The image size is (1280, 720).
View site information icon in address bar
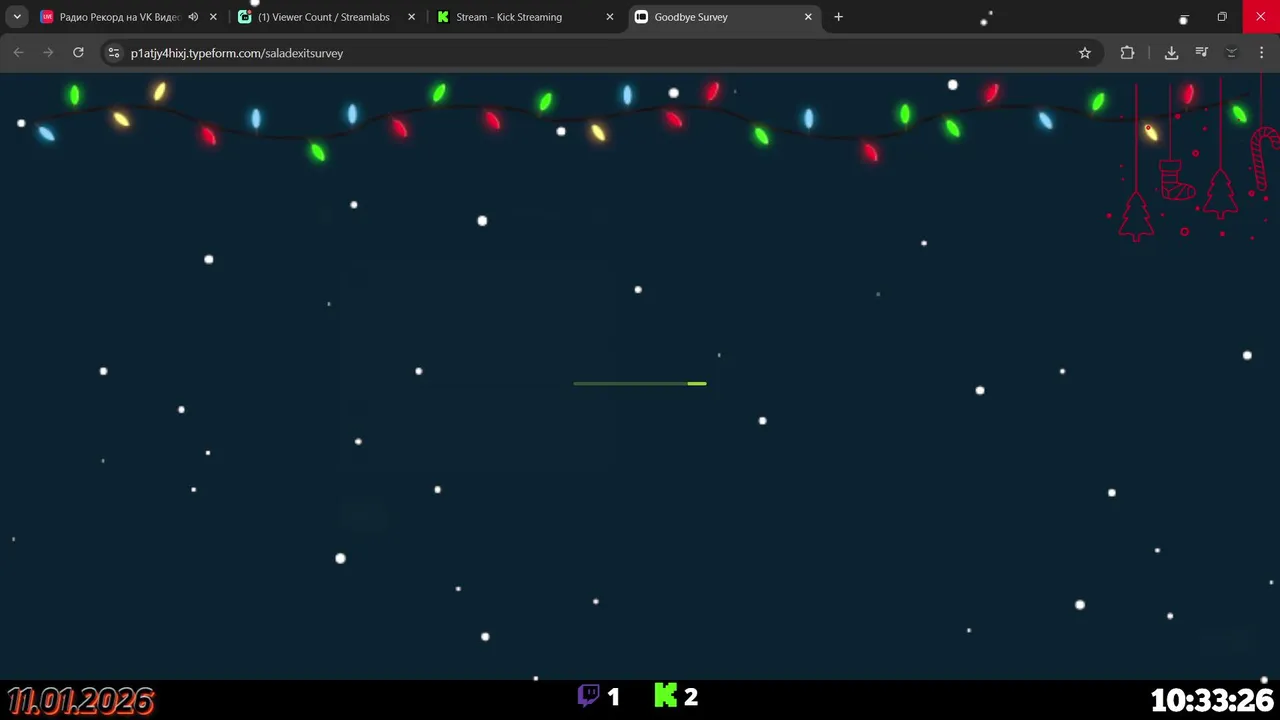(x=114, y=53)
